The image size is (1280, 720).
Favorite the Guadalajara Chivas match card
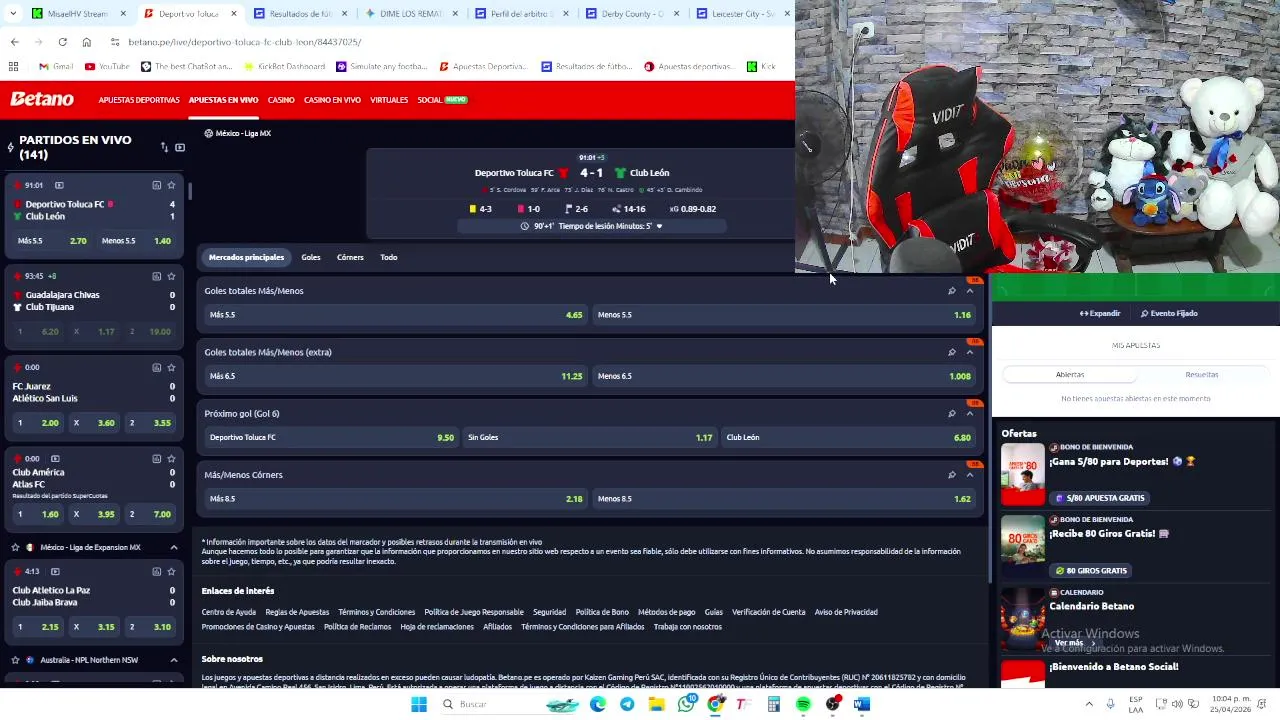click(x=171, y=276)
